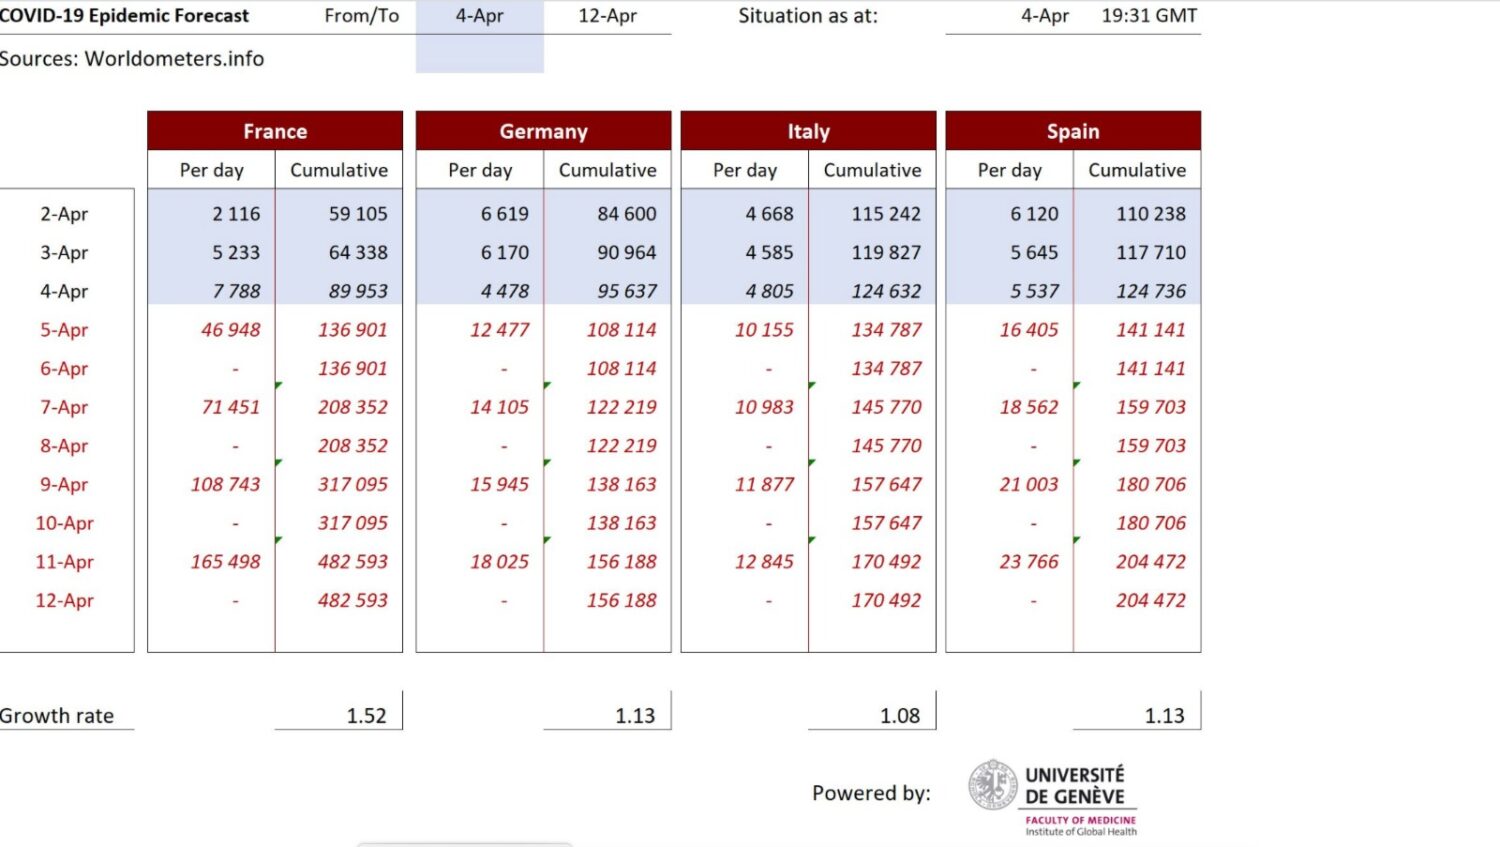Screen dimensions: 1500x847
Task: Select Germany cumulative value 84 600
Action: 626,214
